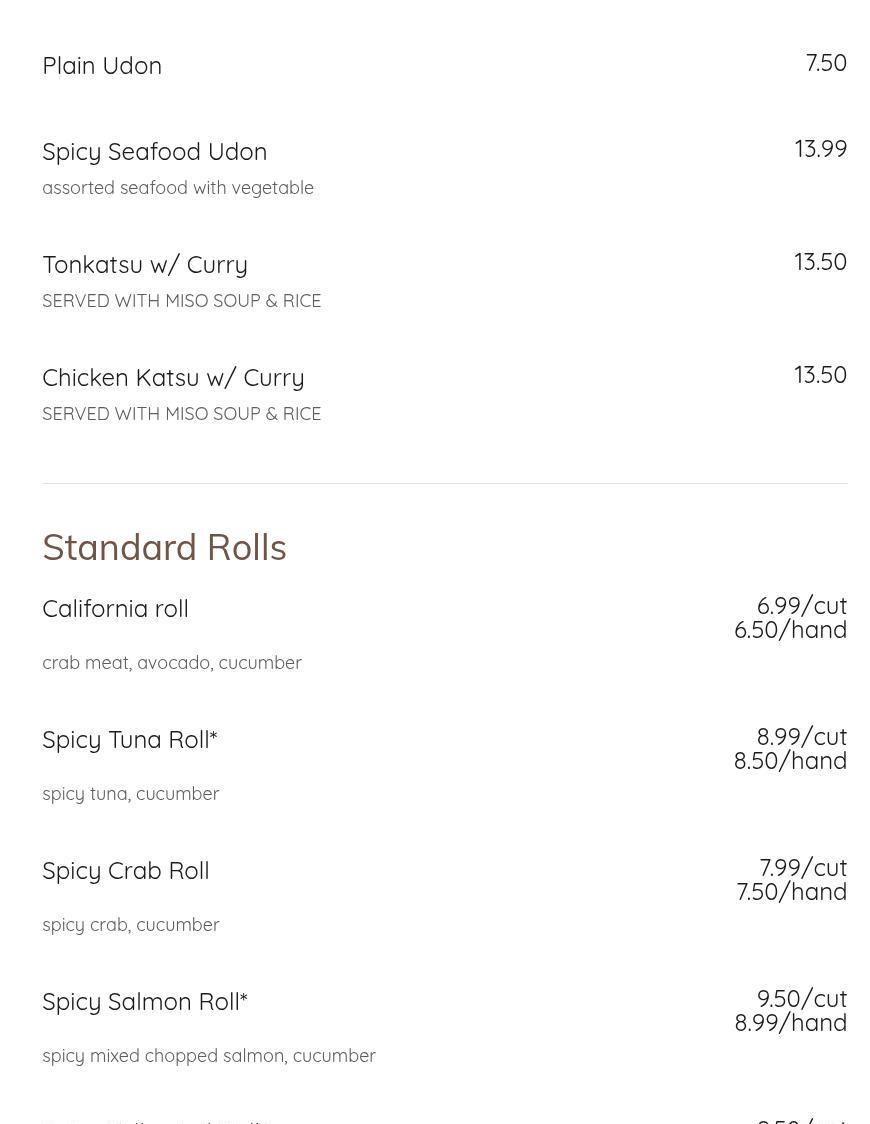The width and height of the screenshot is (870, 1124).
Task: Click the 7.99/cut price for Spicy Crab Roll
Action: click(x=803, y=868)
